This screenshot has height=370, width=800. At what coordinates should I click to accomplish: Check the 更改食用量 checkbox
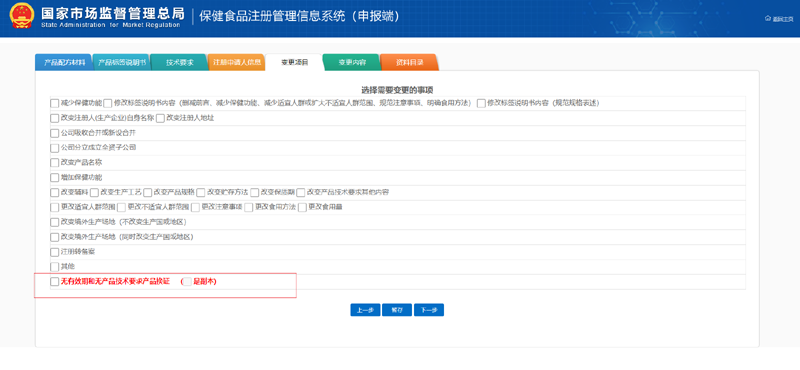[302, 207]
